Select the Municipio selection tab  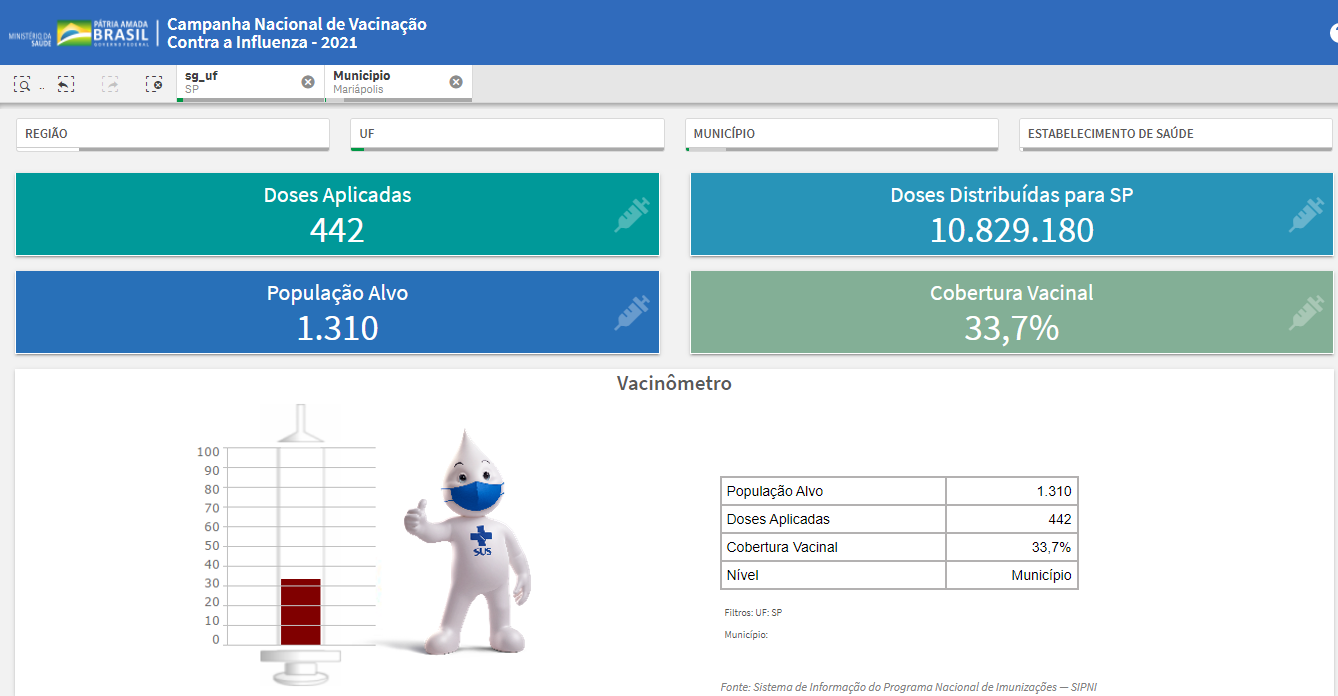[x=387, y=82]
